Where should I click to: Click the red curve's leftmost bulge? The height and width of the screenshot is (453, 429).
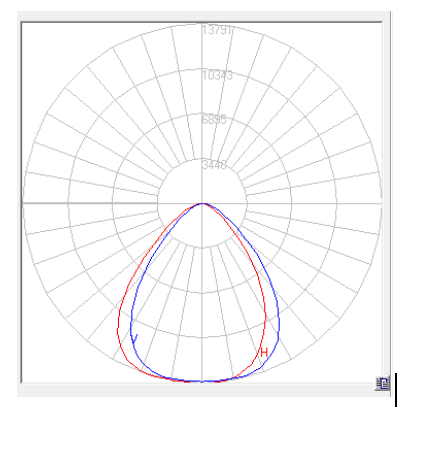click(x=118, y=330)
